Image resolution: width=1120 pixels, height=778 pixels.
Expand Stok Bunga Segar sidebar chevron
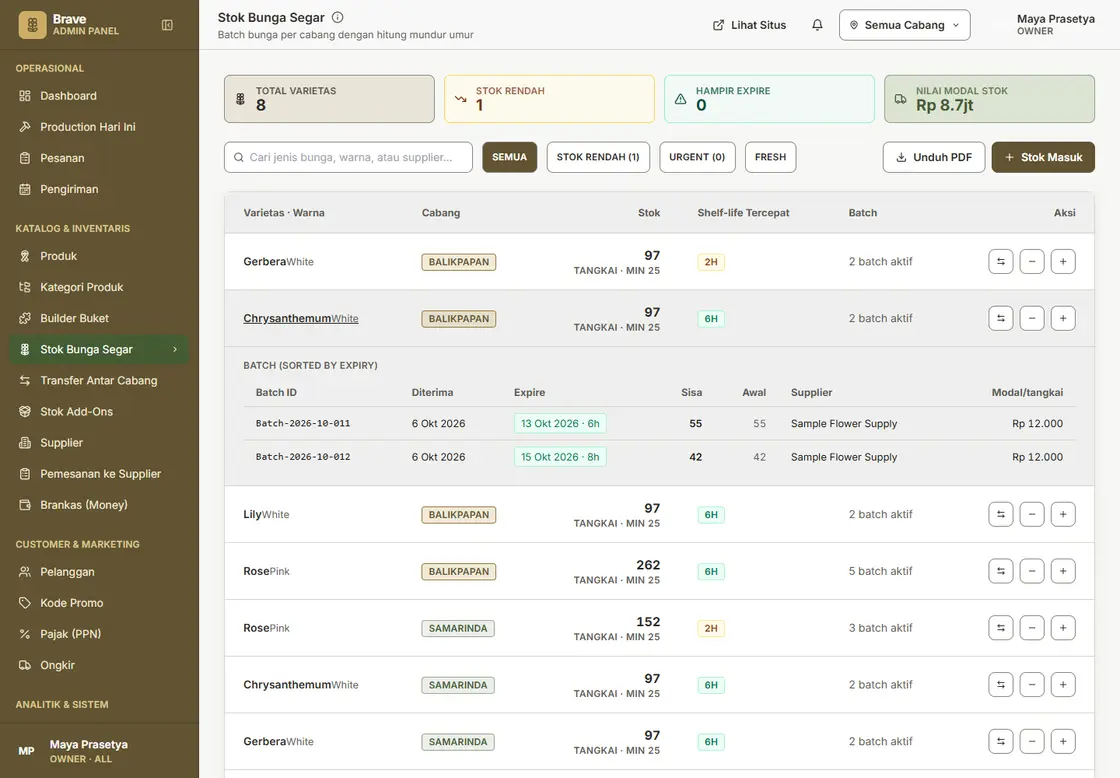[x=175, y=349]
